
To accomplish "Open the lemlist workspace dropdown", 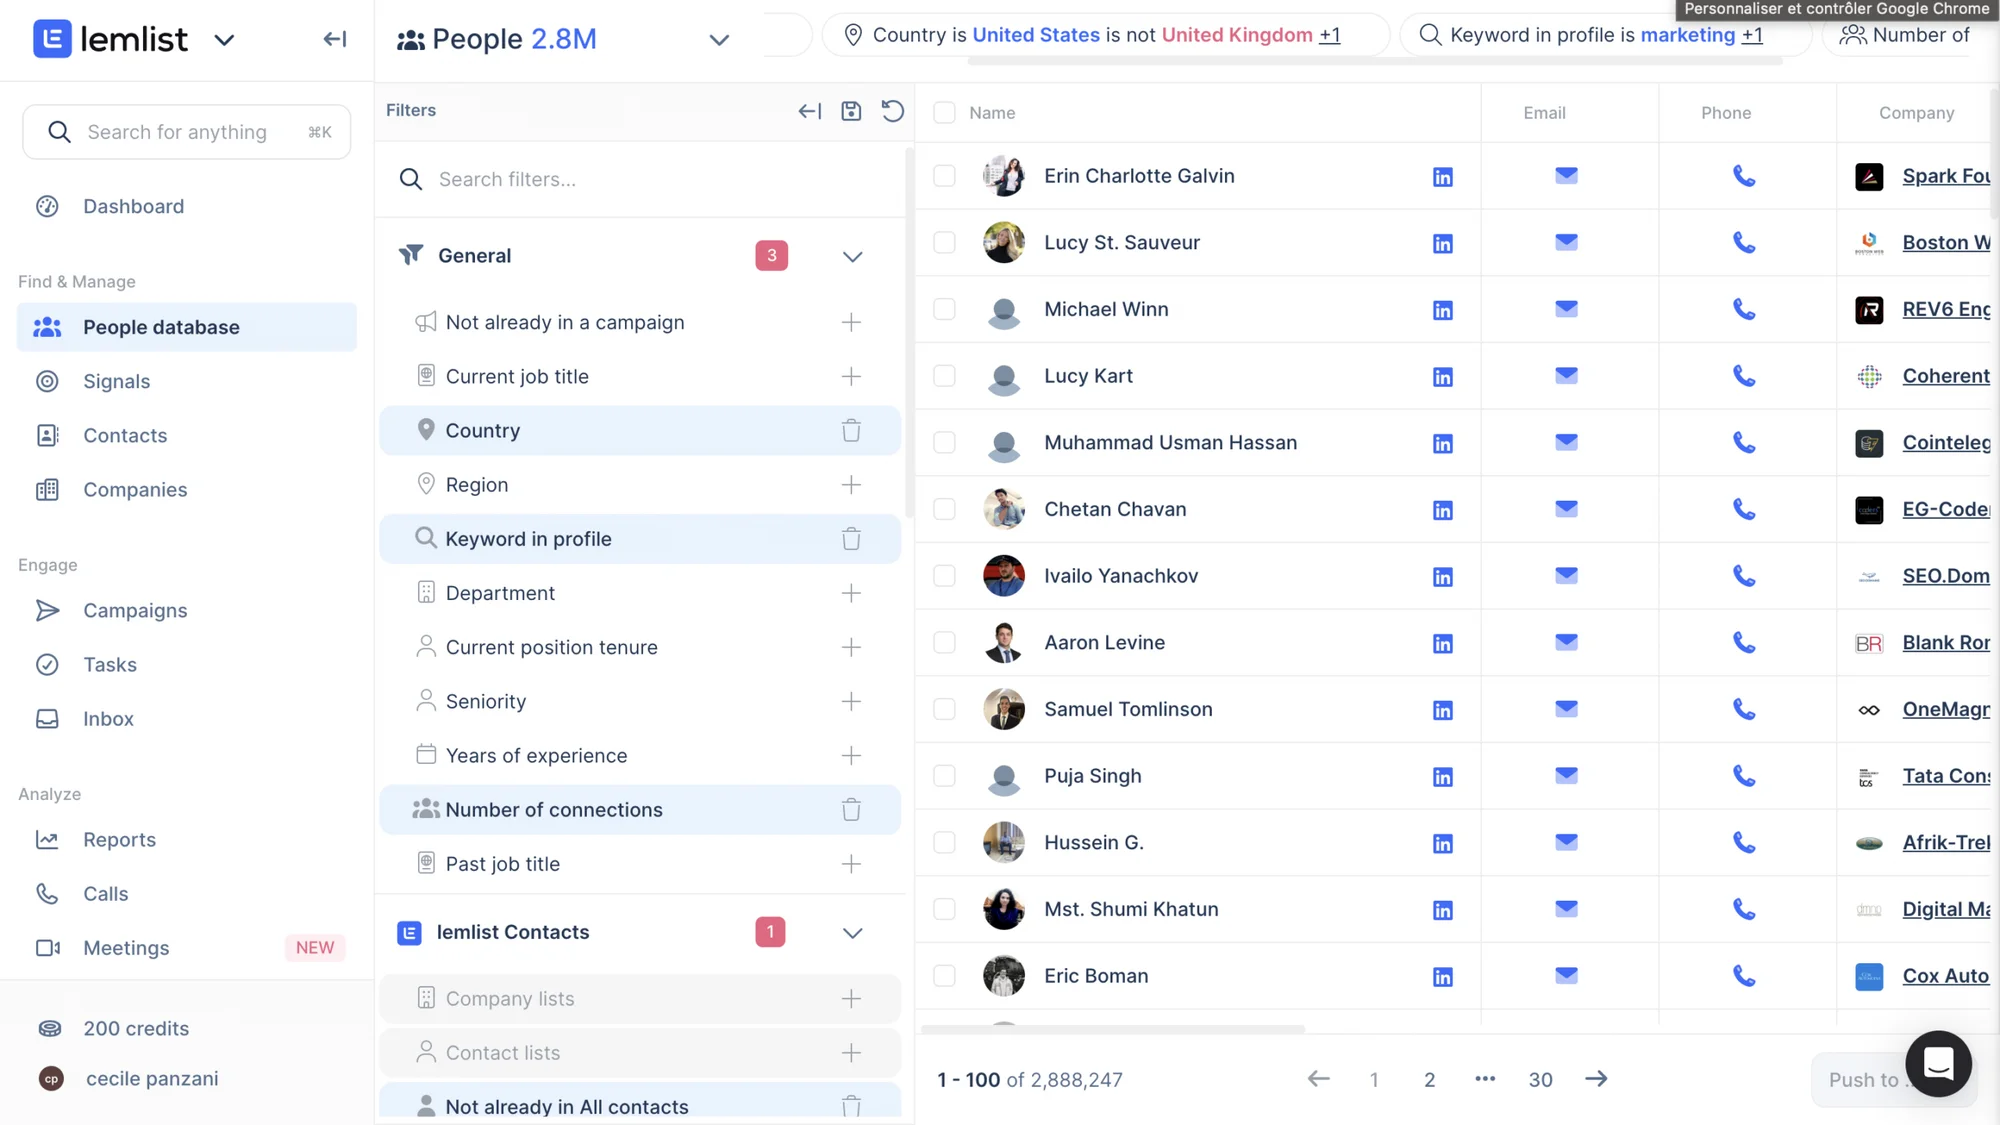I will (224, 40).
